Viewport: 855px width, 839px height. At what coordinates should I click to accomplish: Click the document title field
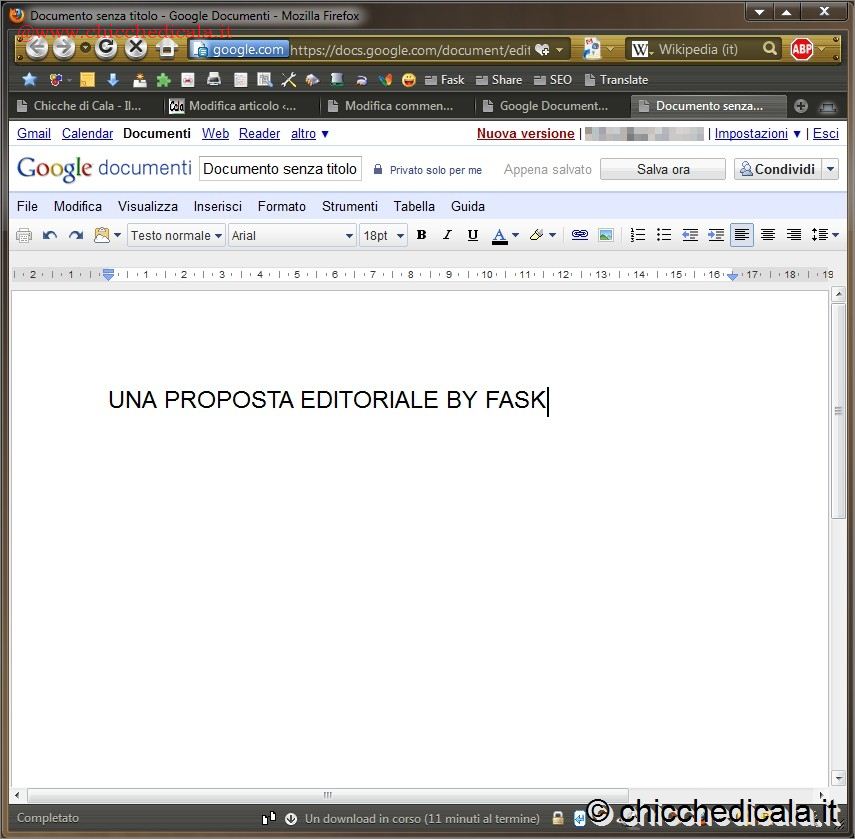280,169
